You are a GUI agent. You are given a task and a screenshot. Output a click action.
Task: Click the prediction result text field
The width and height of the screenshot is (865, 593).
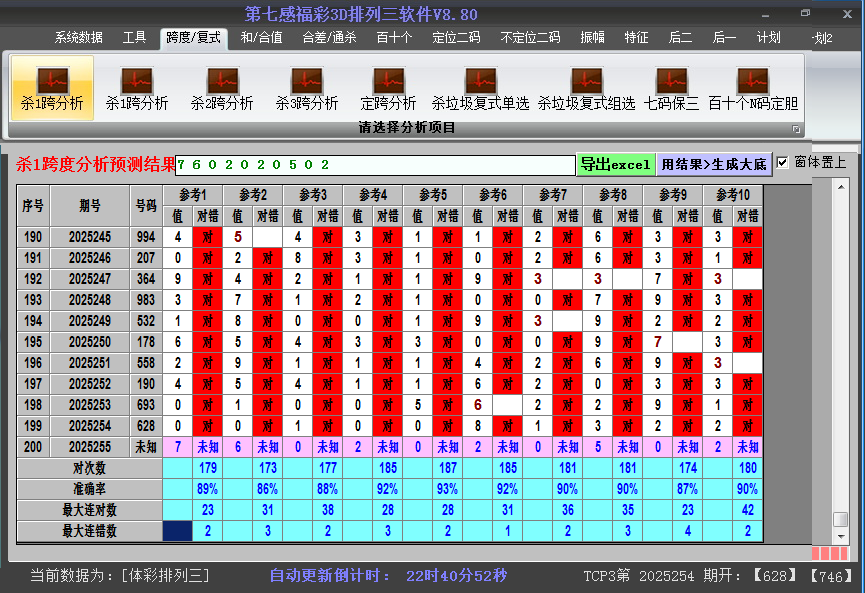point(375,165)
